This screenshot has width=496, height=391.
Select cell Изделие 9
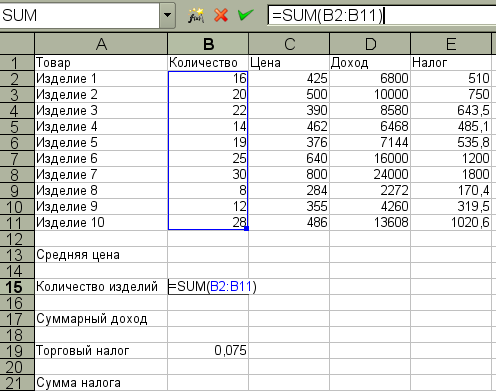tap(101, 207)
